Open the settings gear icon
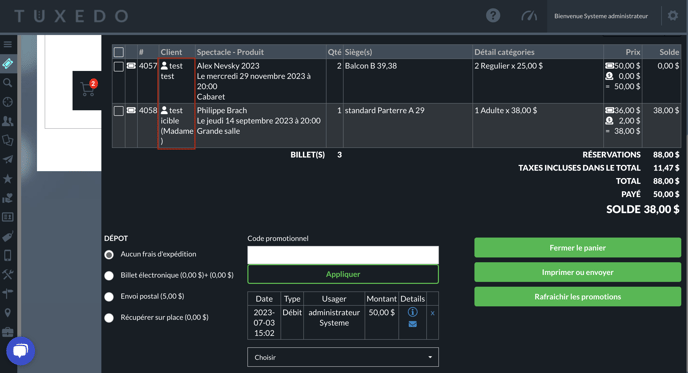The height and width of the screenshot is (373, 688). click(673, 16)
